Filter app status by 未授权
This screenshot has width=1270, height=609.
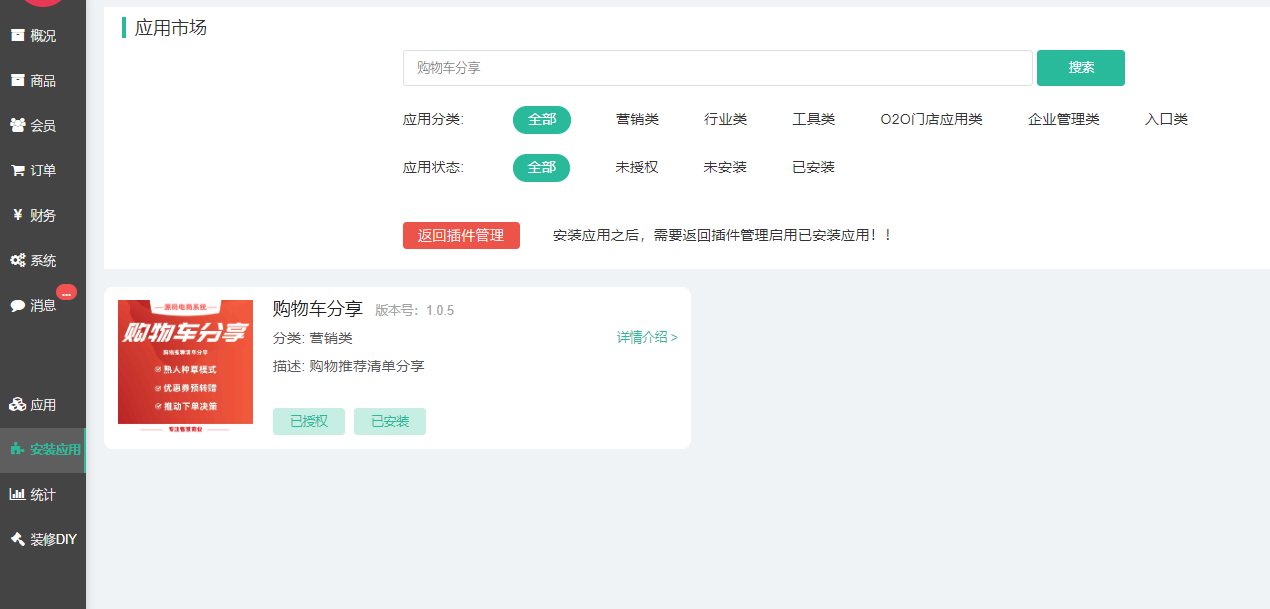coord(637,168)
